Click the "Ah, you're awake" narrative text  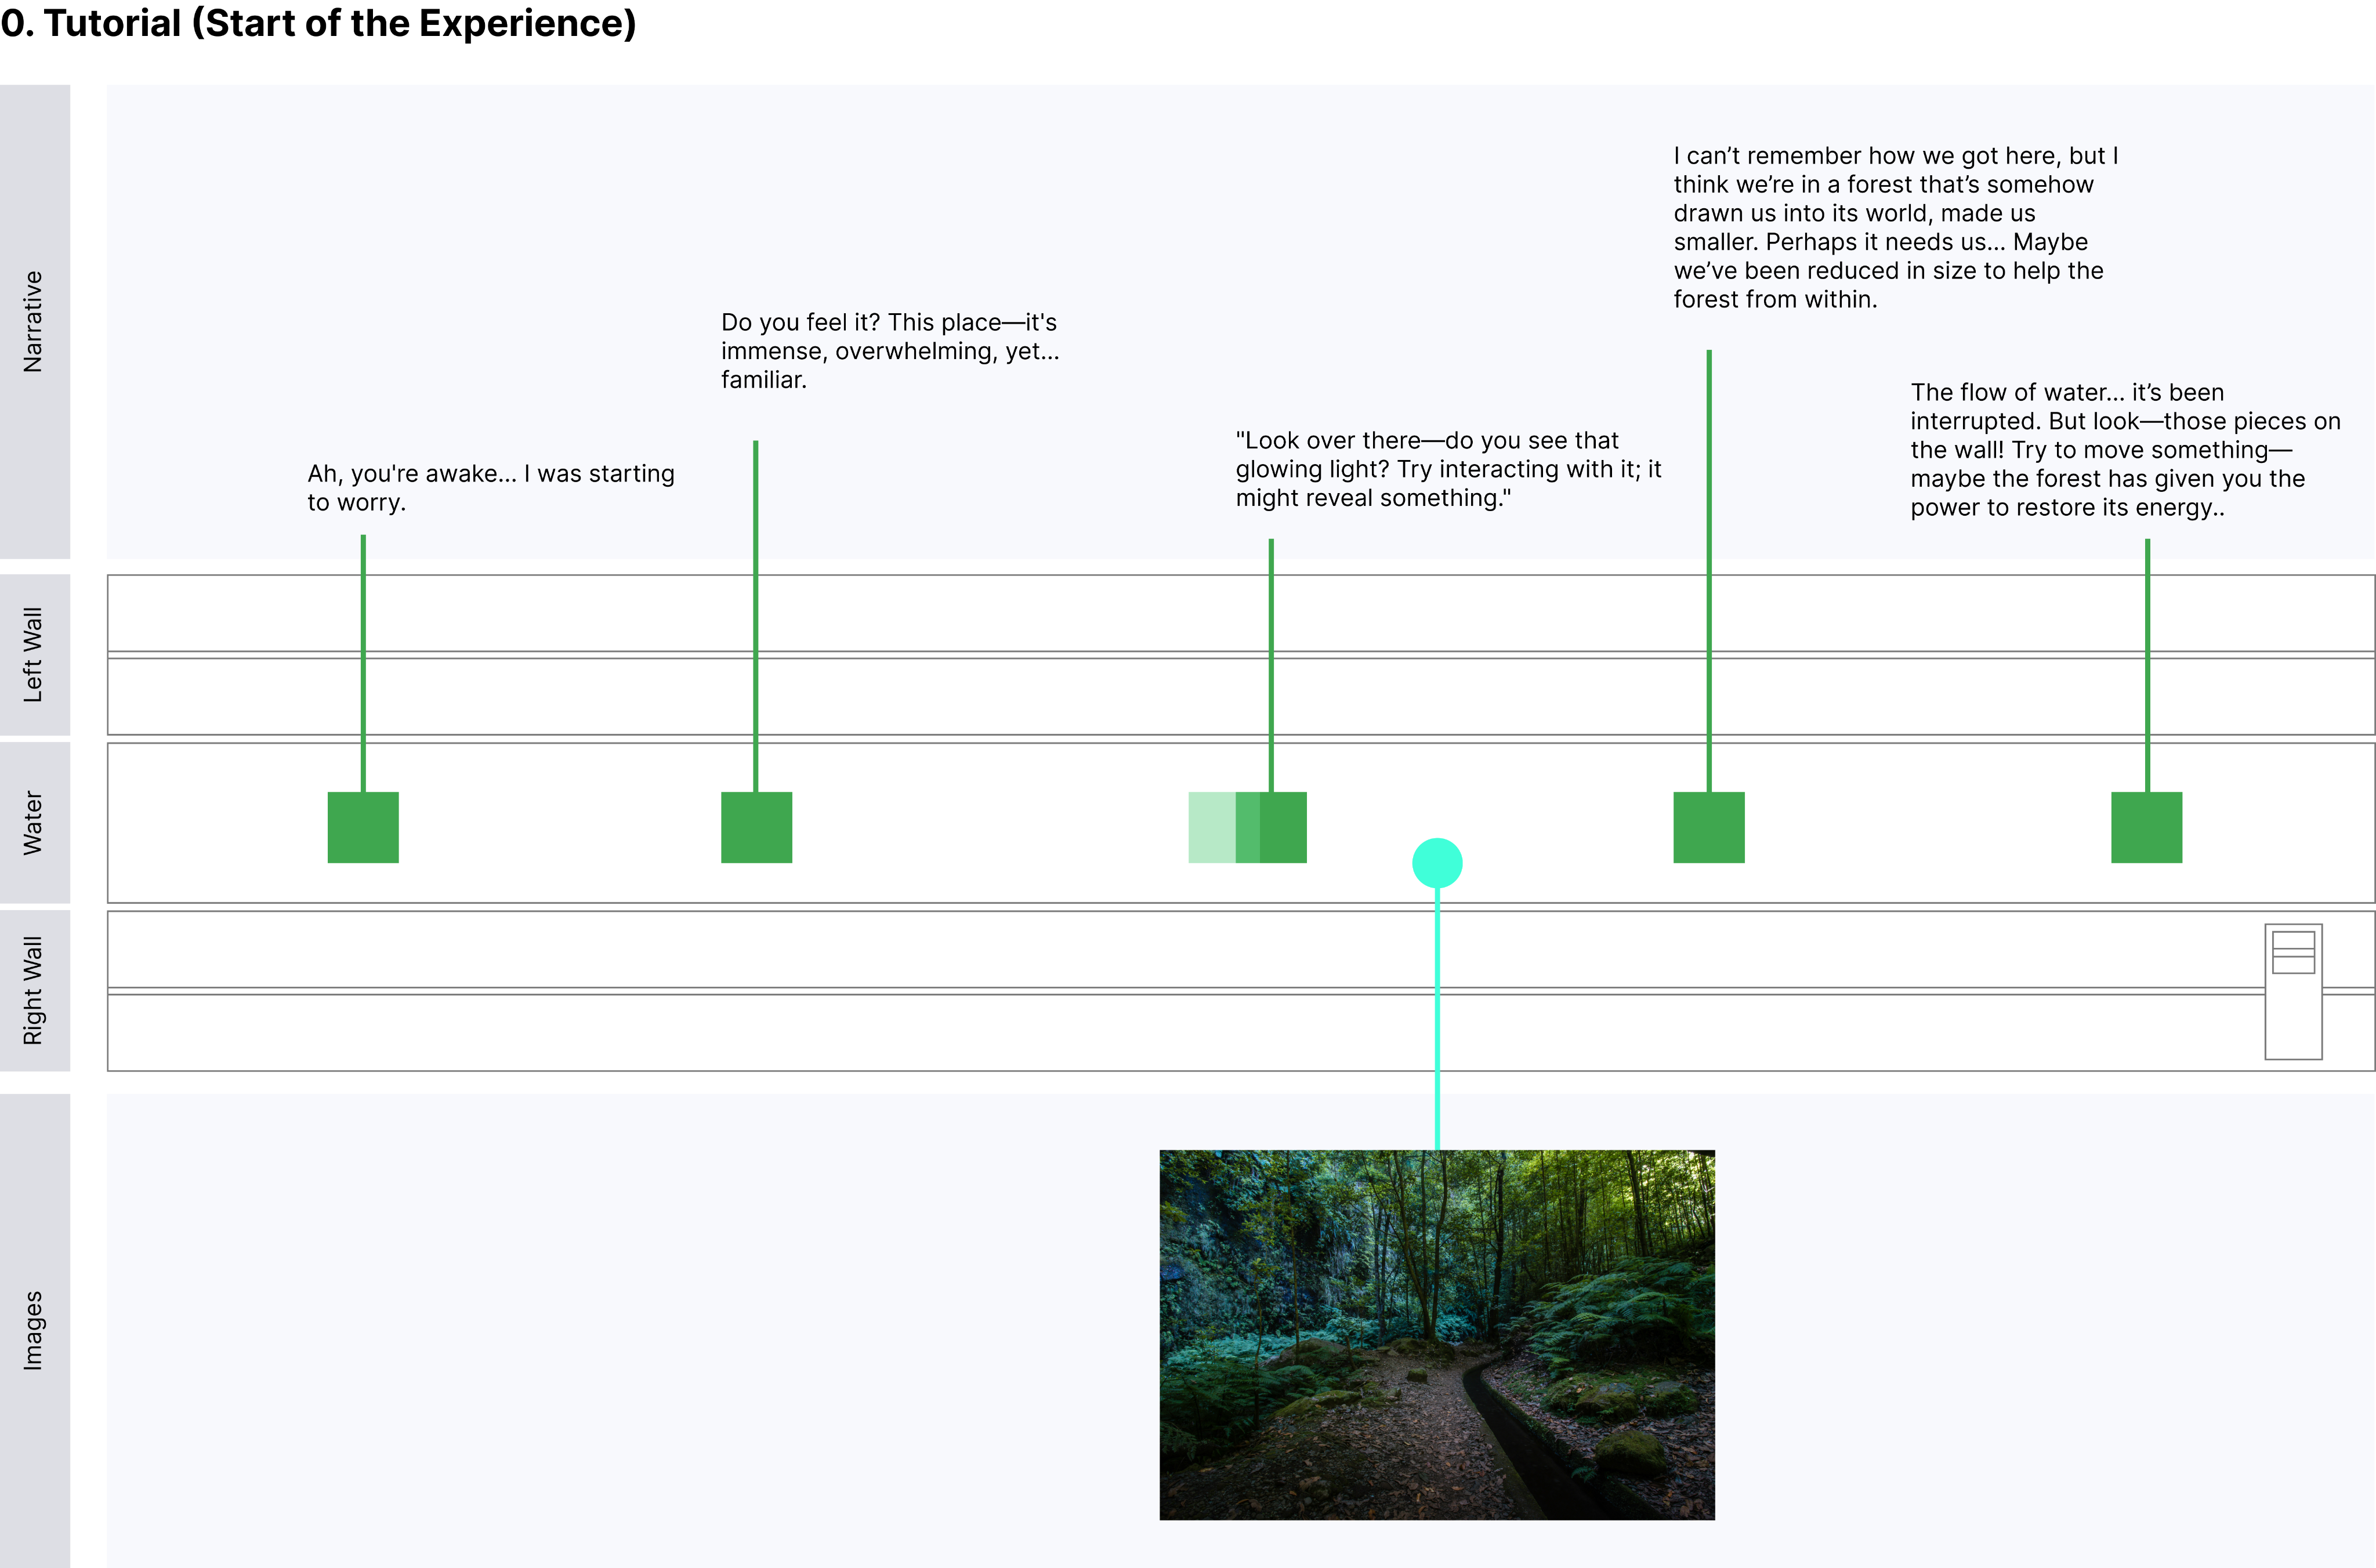pos(490,489)
